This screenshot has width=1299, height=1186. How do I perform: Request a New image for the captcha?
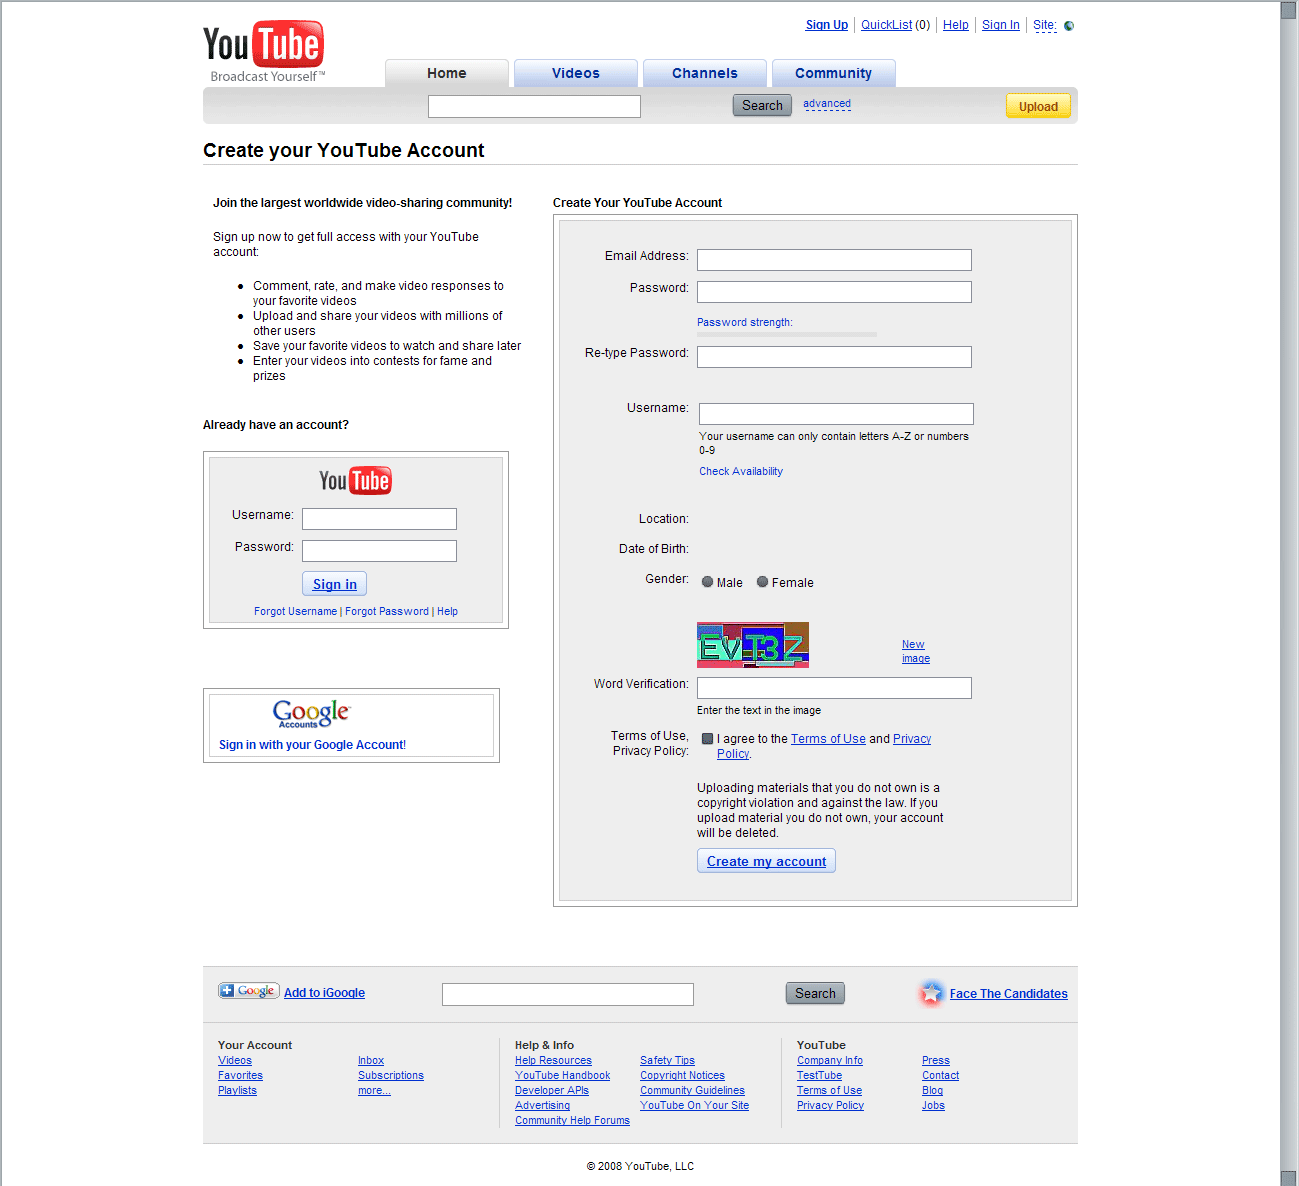point(916,651)
